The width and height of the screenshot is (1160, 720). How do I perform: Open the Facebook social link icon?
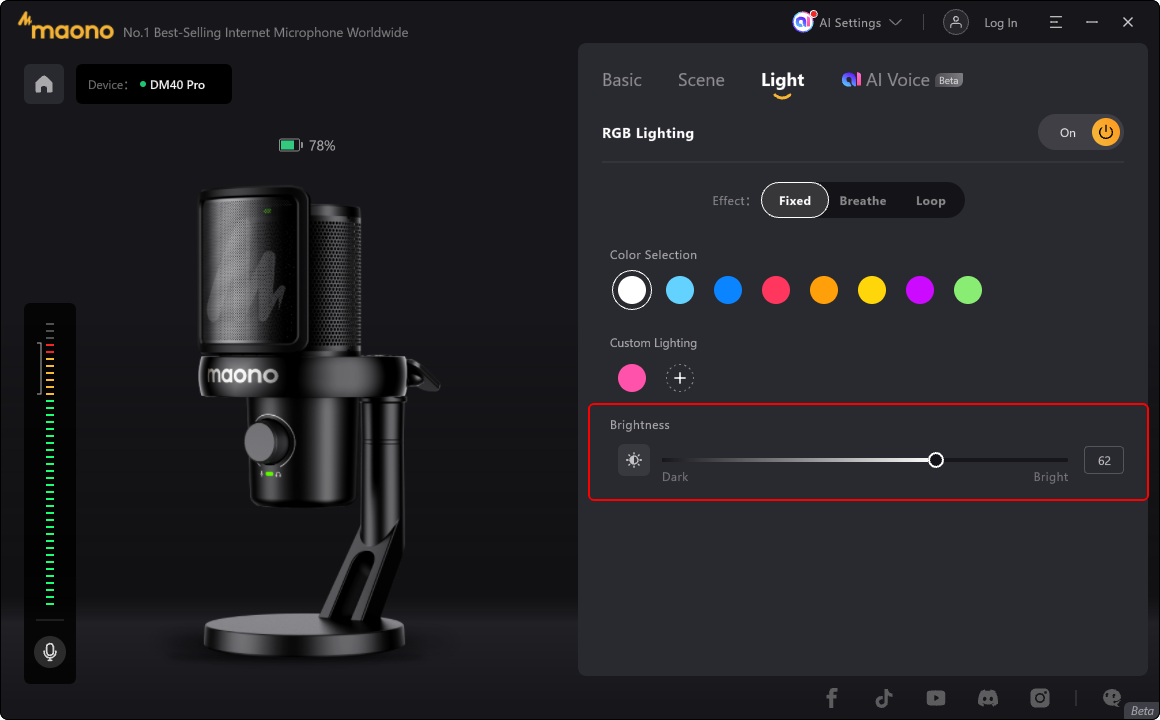coord(832,698)
